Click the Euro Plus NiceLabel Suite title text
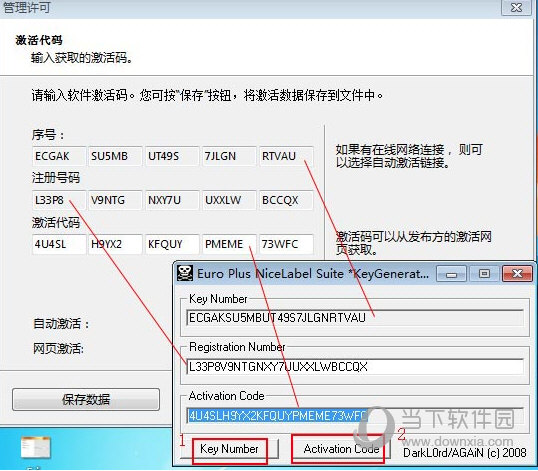The image size is (538, 471). [x=313, y=274]
